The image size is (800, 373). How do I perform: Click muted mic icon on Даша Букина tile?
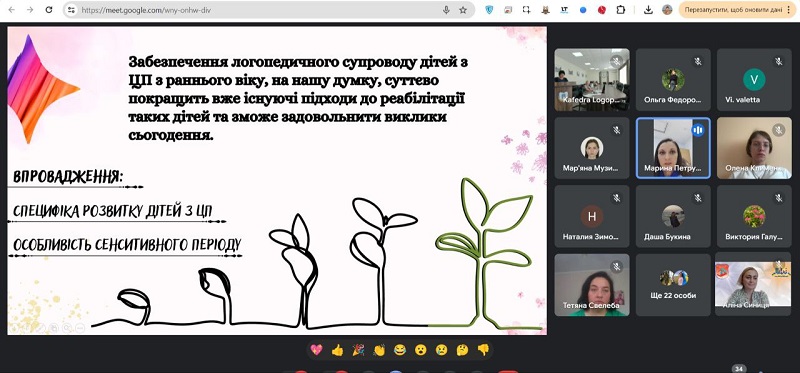[x=697, y=198]
